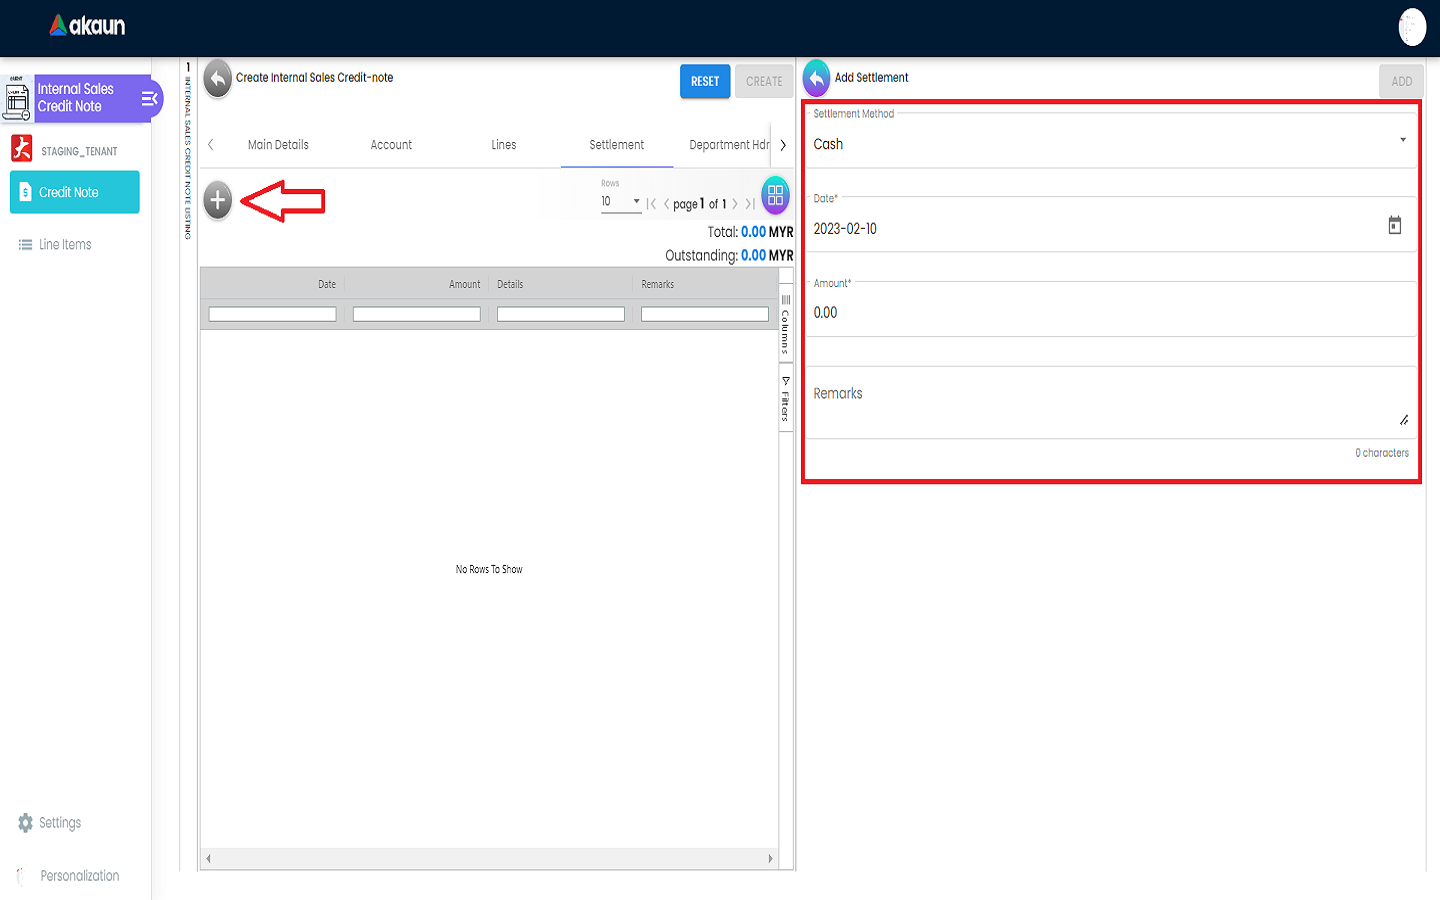Viewport: 1440px width, 900px height.
Task: Switch to the Lines tab
Action: [x=503, y=145]
